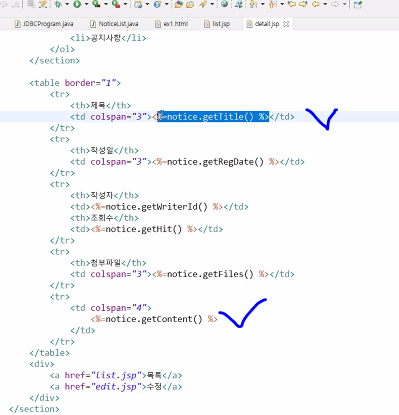Open the Coverage dropdown arrow
Screen dimensions: 399x415
[x=106, y=4]
